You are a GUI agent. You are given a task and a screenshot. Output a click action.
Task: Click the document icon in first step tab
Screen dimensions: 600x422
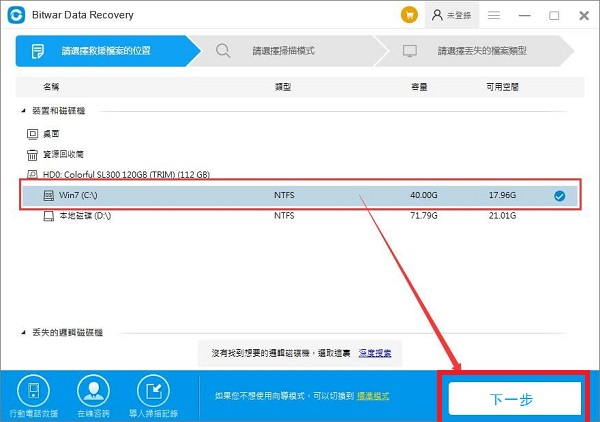pos(38,51)
